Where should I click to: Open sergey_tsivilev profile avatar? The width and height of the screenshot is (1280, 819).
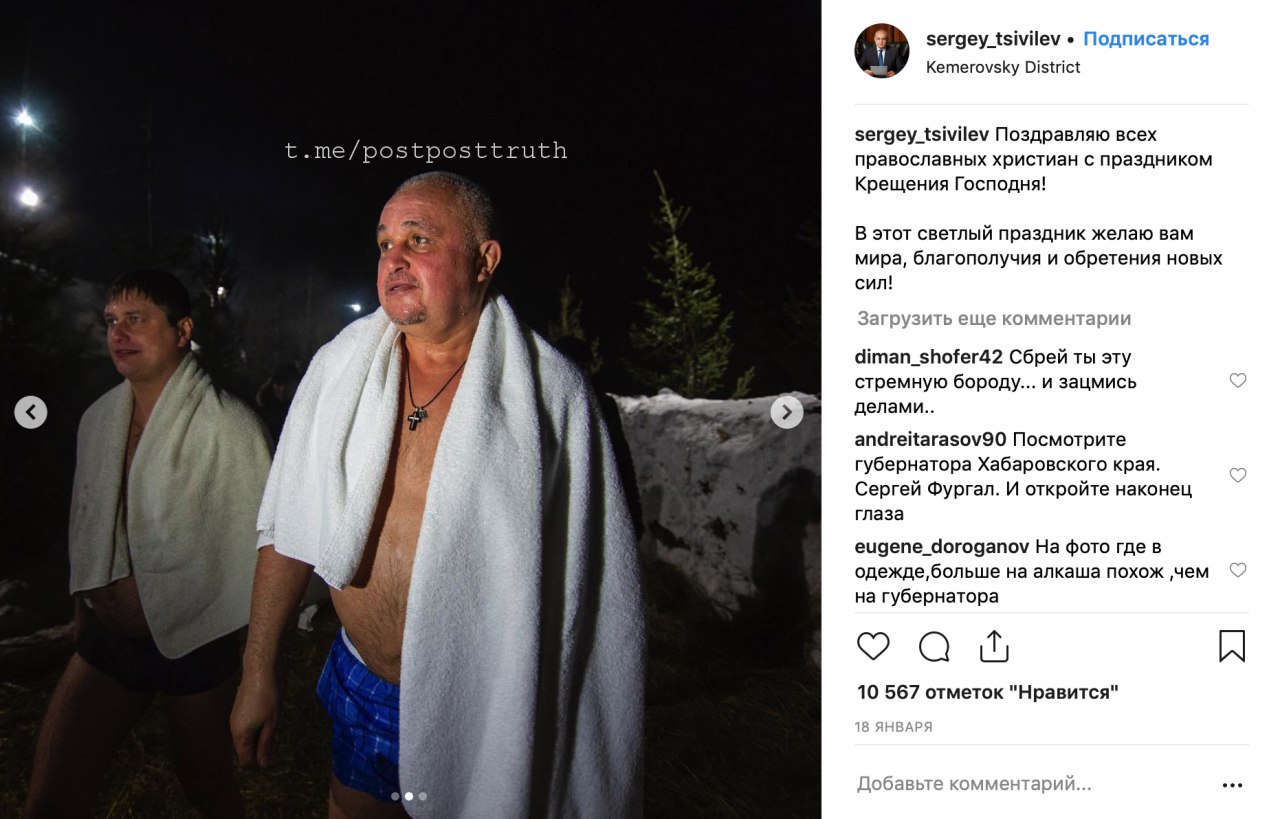tap(882, 51)
